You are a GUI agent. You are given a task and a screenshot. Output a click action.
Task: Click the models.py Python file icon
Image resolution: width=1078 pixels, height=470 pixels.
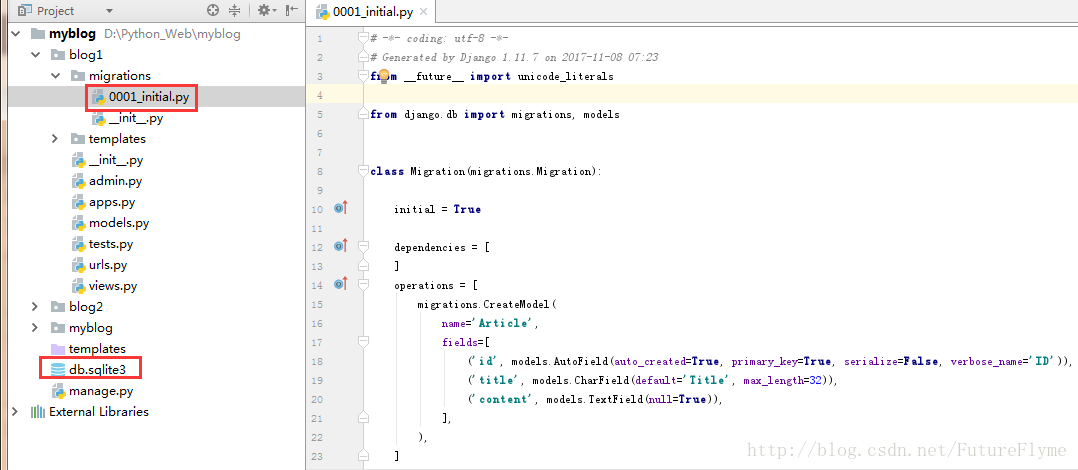(78, 223)
